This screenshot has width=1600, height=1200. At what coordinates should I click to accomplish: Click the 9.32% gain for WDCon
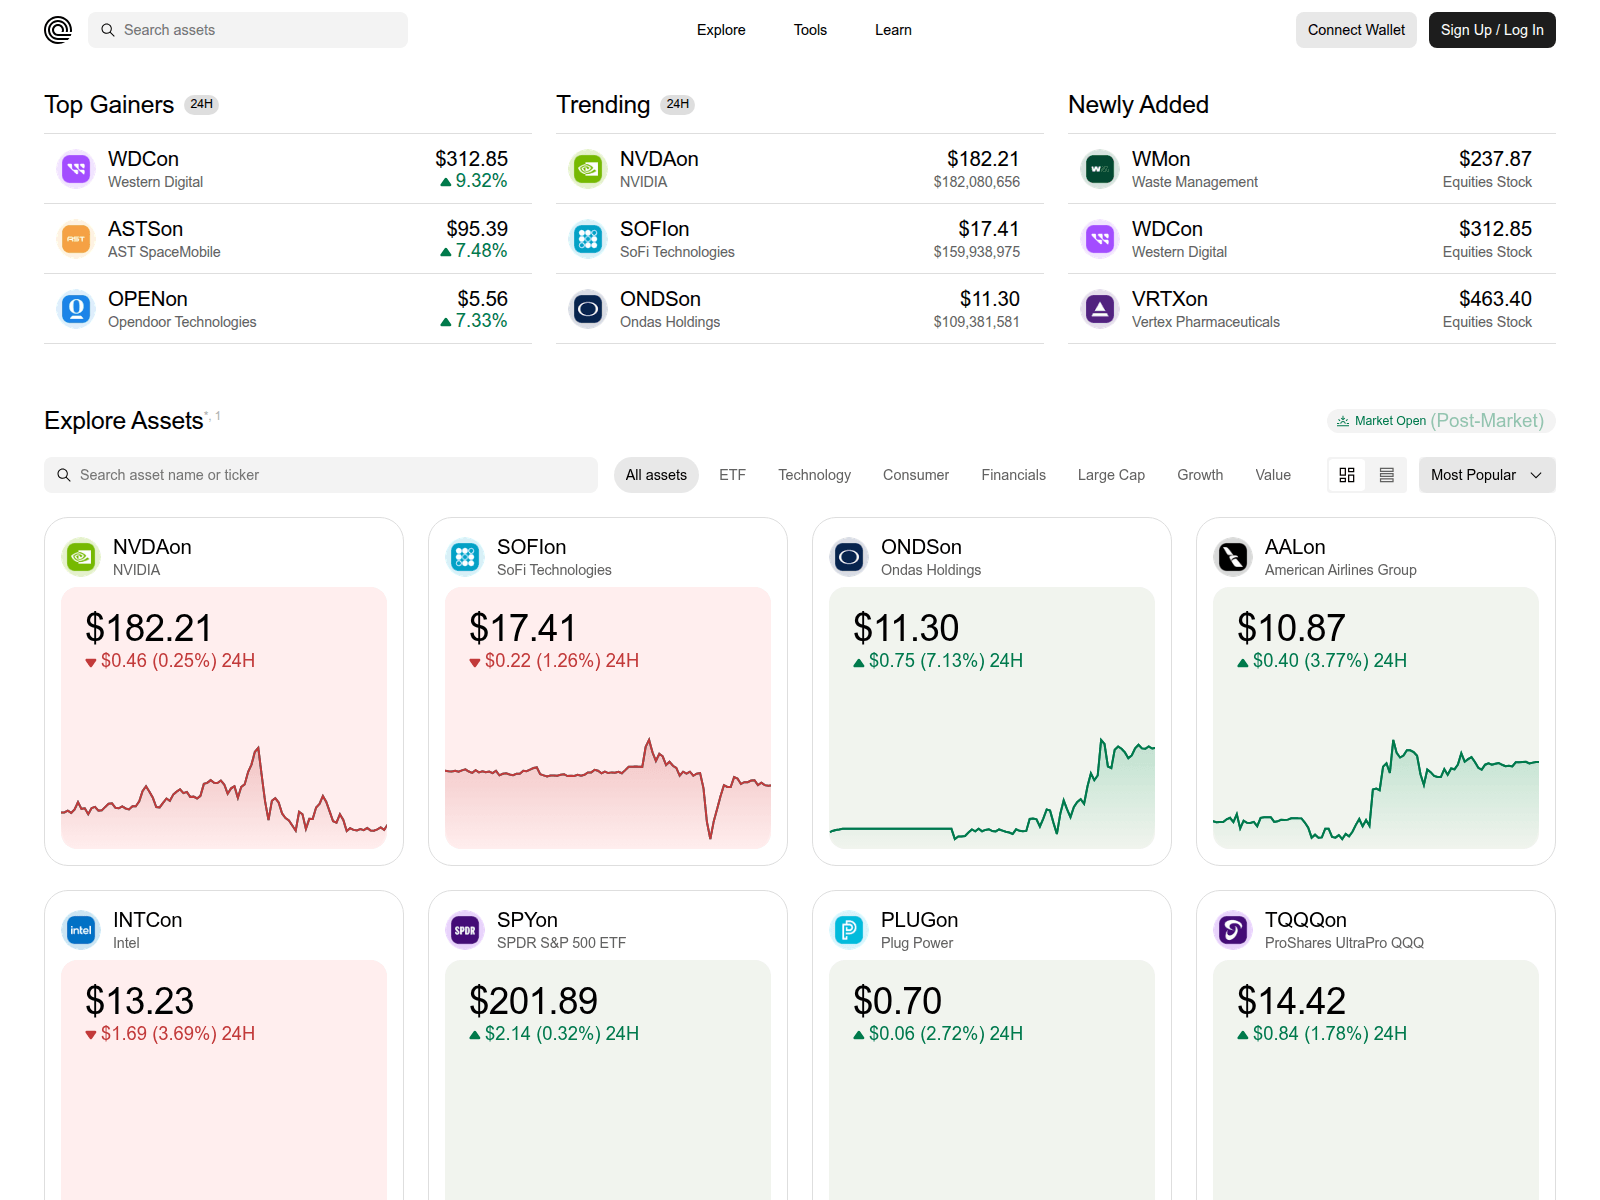[x=474, y=181]
